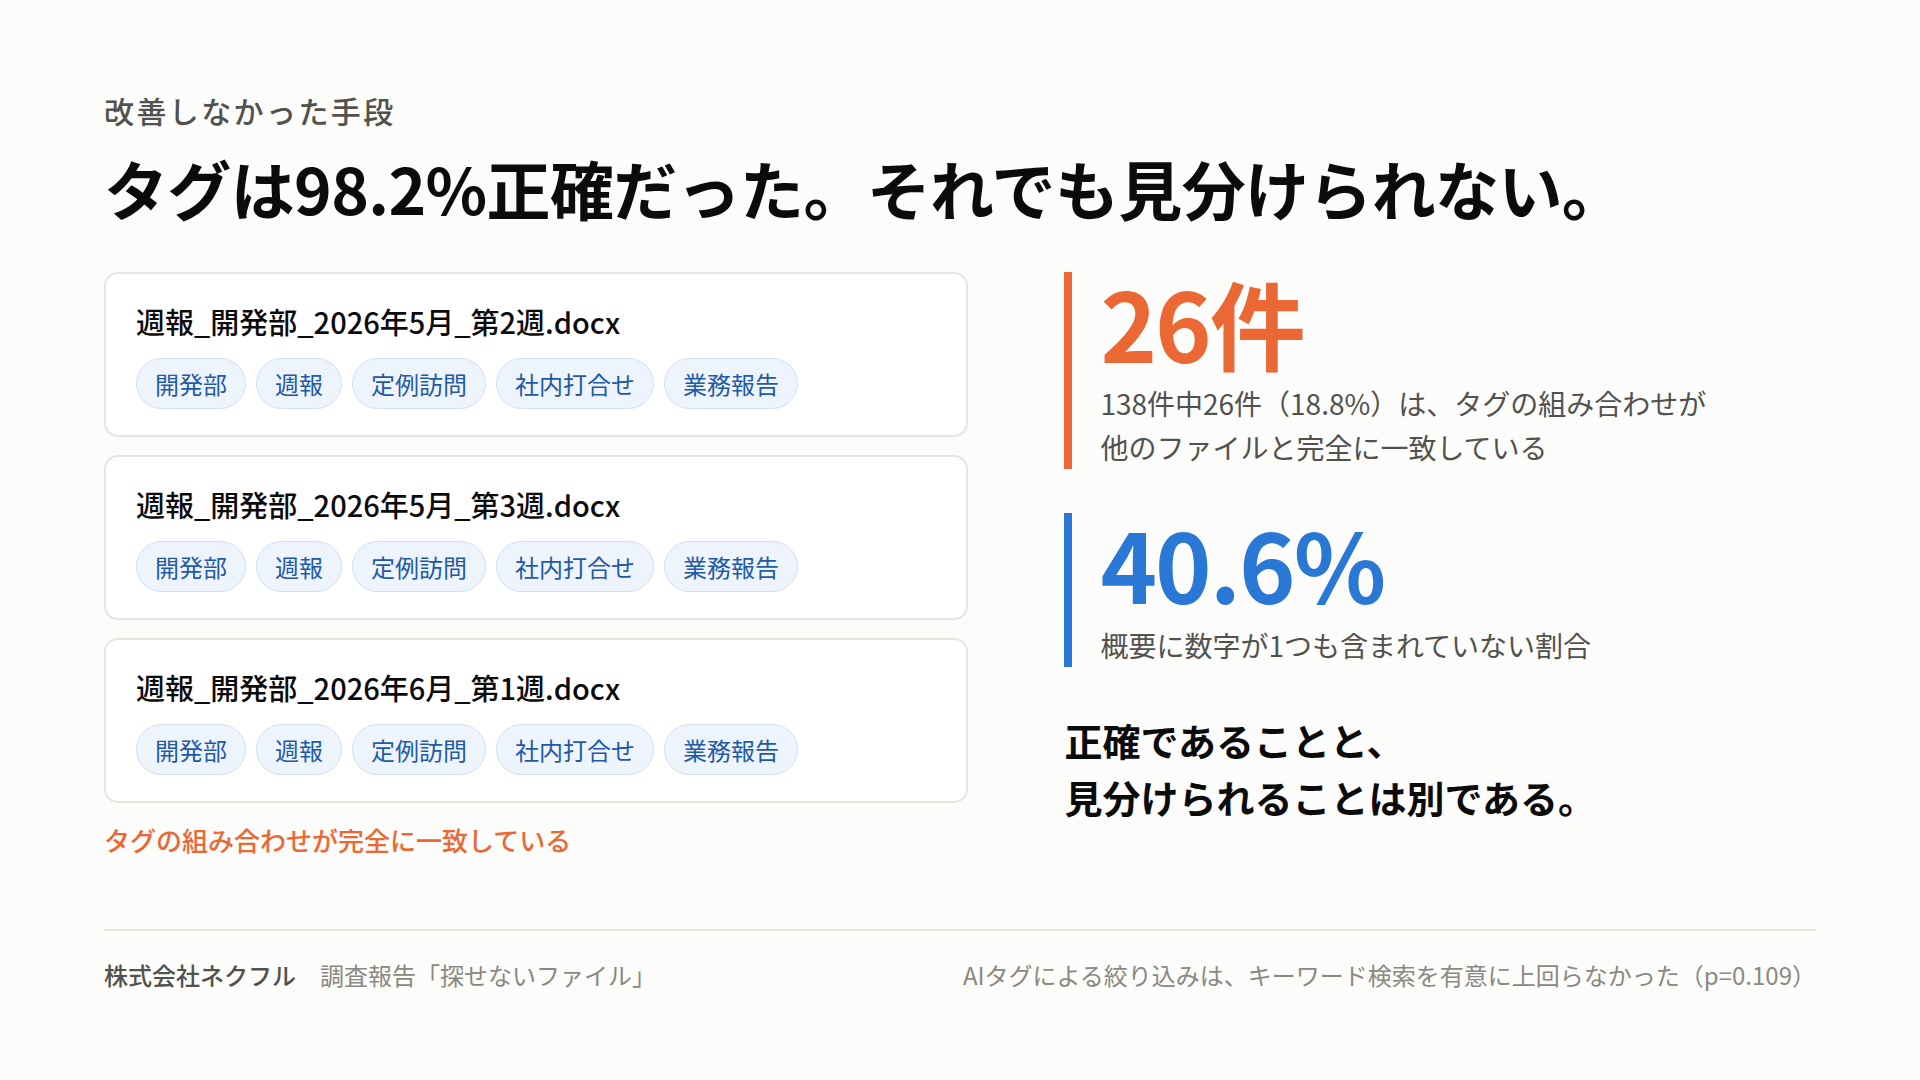Open file 週報_開発部_2026年5月_第3週.docx
The height and width of the screenshot is (1080, 1920).
378,506
